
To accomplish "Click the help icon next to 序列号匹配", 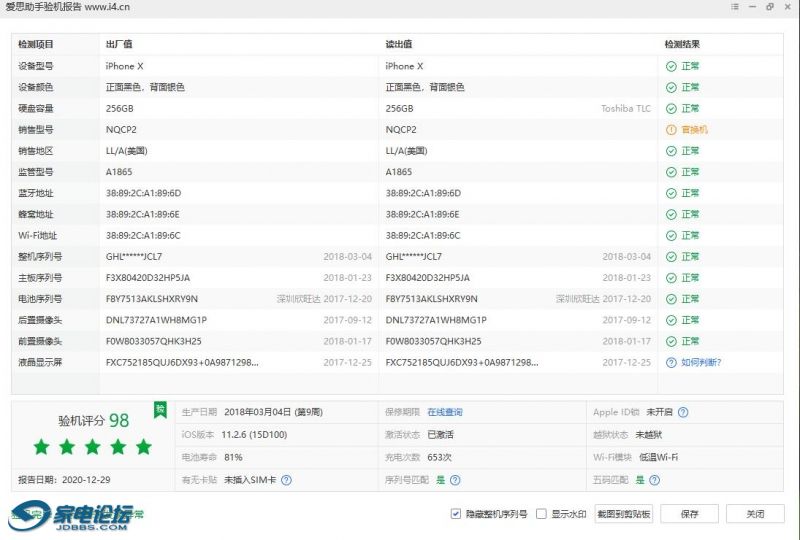I will [x=455, y=480].
